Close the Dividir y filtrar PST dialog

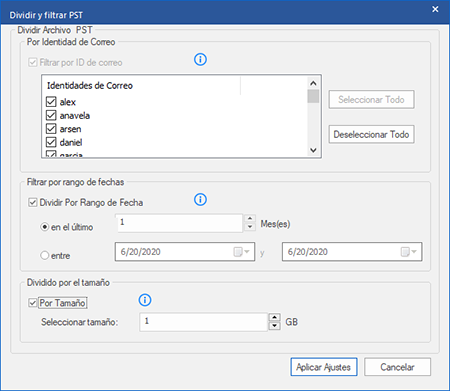click(x=435, y=9)
